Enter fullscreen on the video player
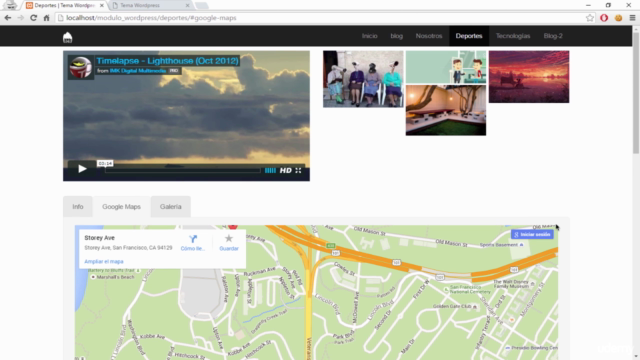Image resolution: width=640 pixels, height=360 pixels. [298, 170]
